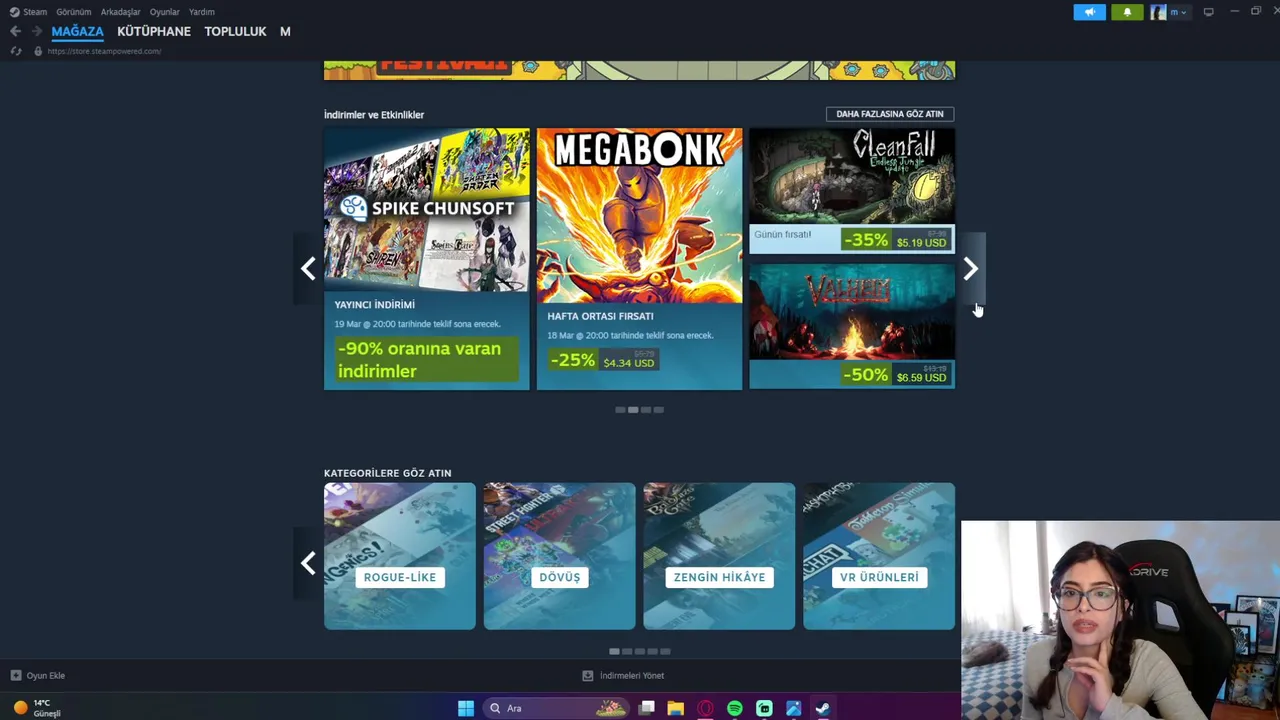Select second categories carousel page dot
This screenshot has height=720, width=1280.
(627, 651)
